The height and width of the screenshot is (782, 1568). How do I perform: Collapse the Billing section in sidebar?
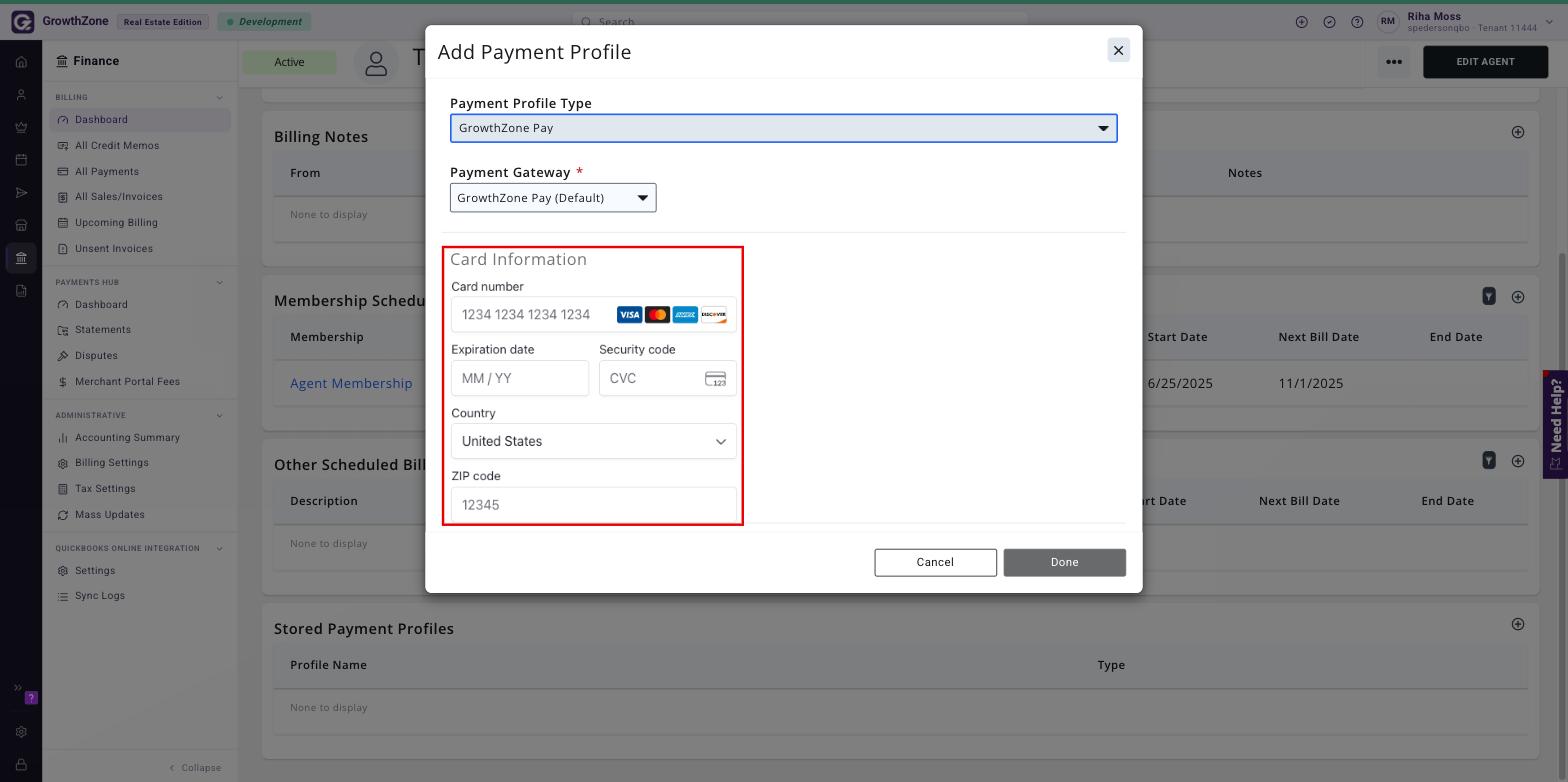(x=219, y=97)
